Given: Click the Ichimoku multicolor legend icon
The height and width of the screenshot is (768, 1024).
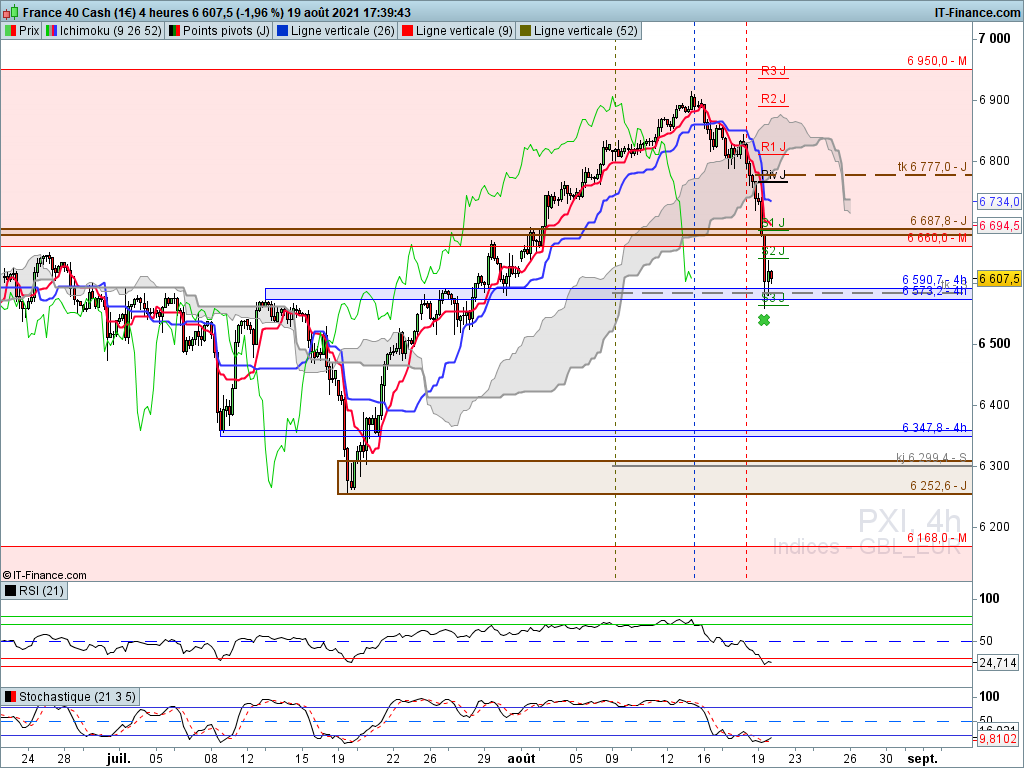Looking at the screenshot, I should pyautogui.click(x=51, y=31).
